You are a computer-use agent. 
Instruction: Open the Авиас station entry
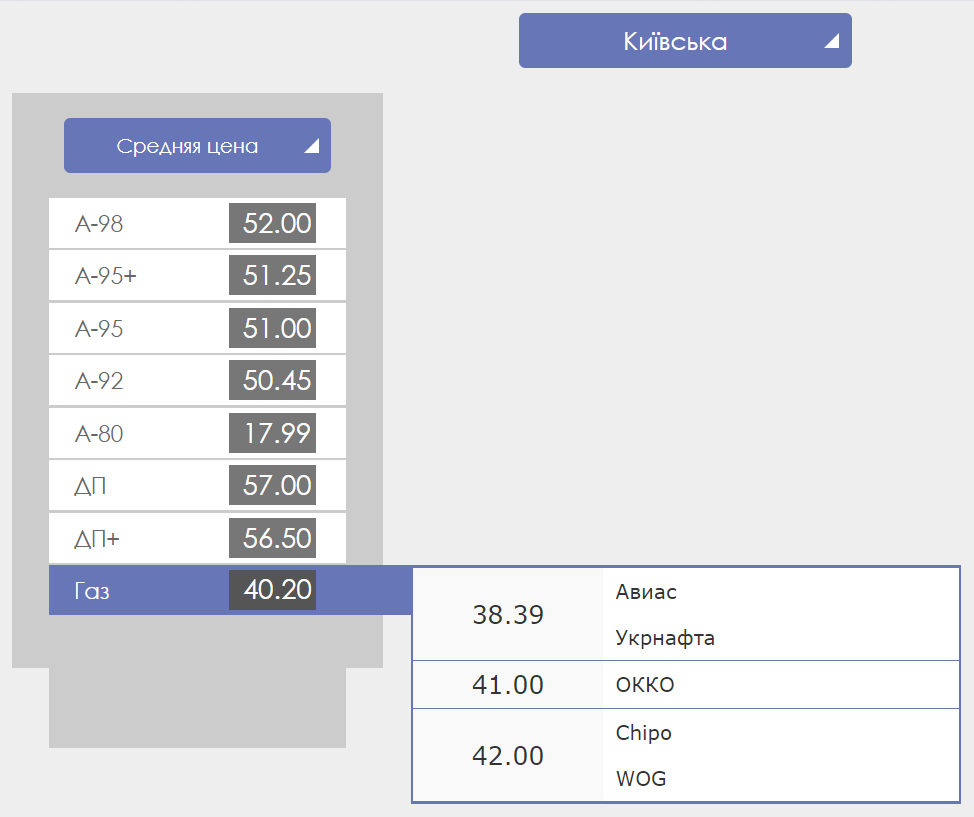pyautogui.click(x=646, y=592)
